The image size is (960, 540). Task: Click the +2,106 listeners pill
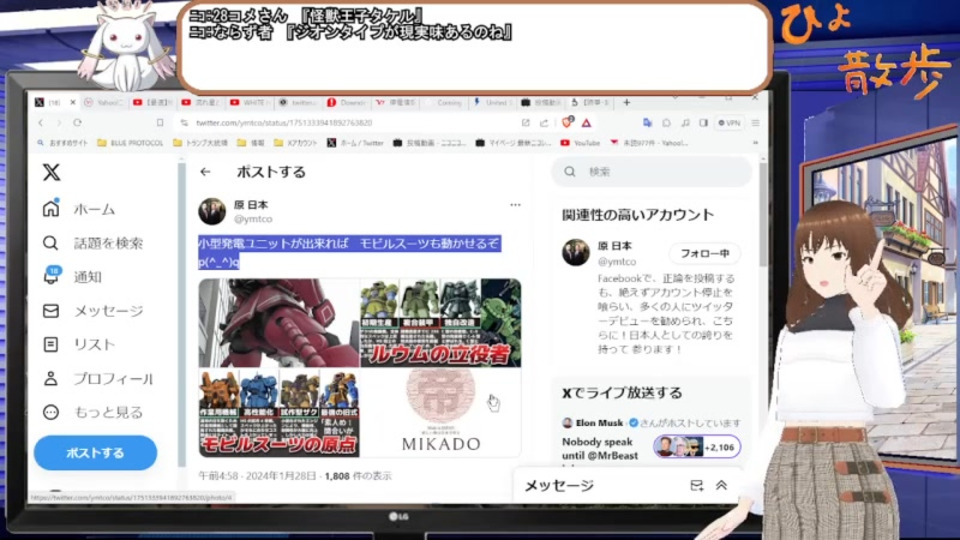(x=697, y=447)
